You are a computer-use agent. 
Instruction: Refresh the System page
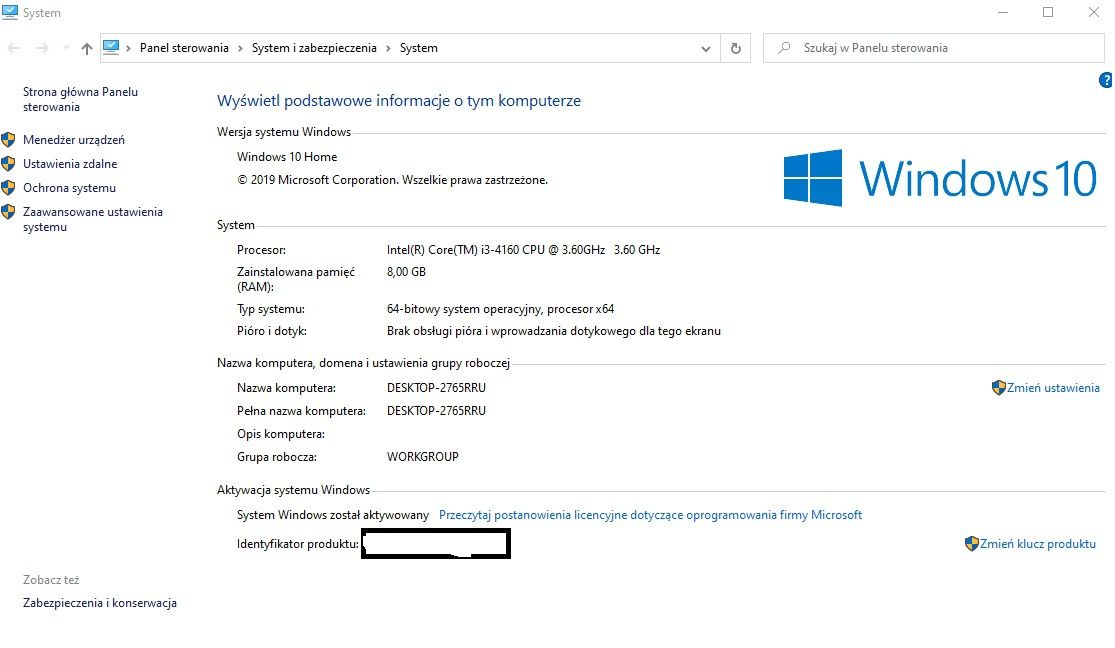tap(736, 48)
